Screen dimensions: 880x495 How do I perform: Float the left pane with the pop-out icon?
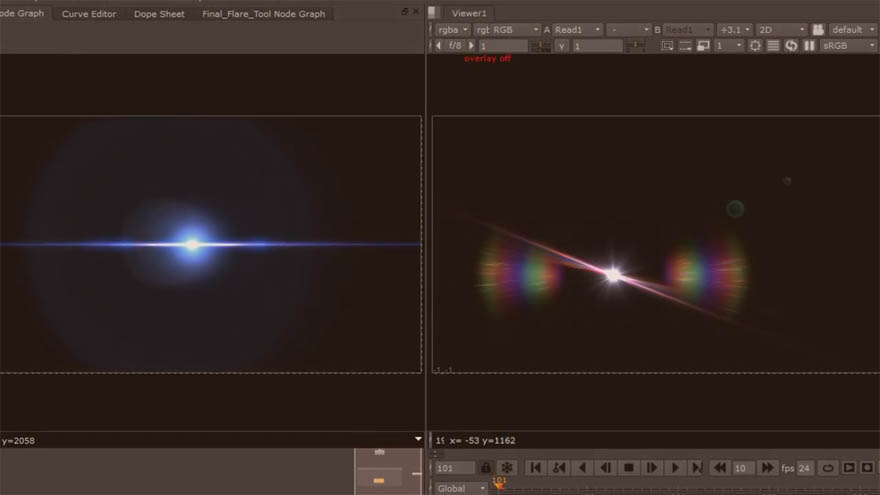[x=405, y=11]
